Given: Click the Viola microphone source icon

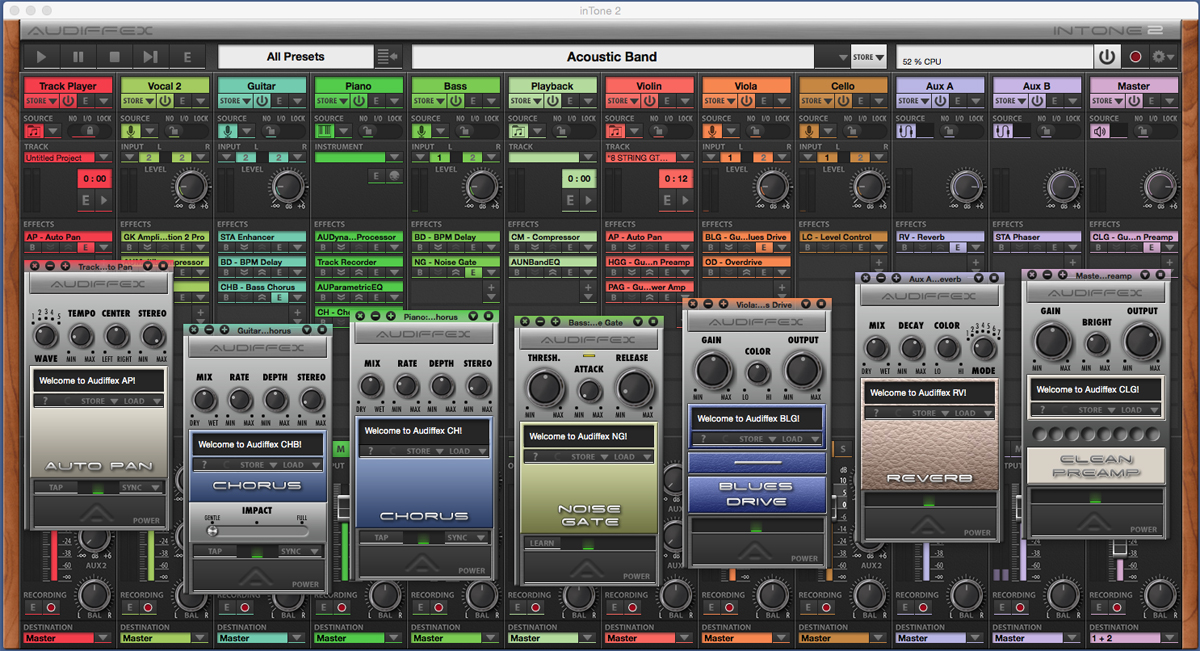Looking at the screenshot, I should (712, 131).
